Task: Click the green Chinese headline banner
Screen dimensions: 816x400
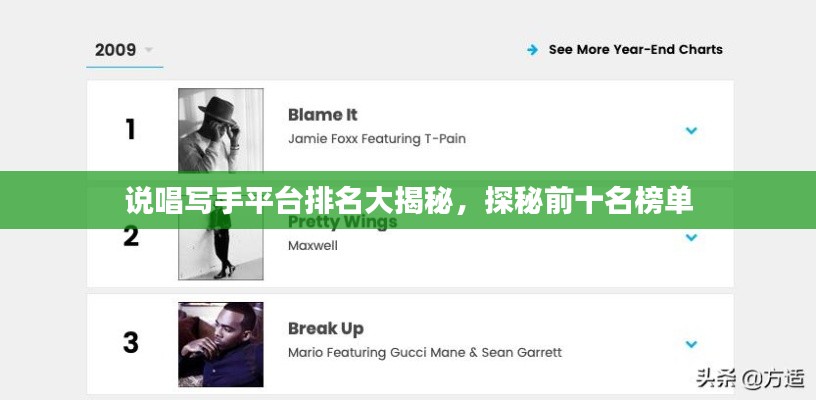Action: [408, 200]
